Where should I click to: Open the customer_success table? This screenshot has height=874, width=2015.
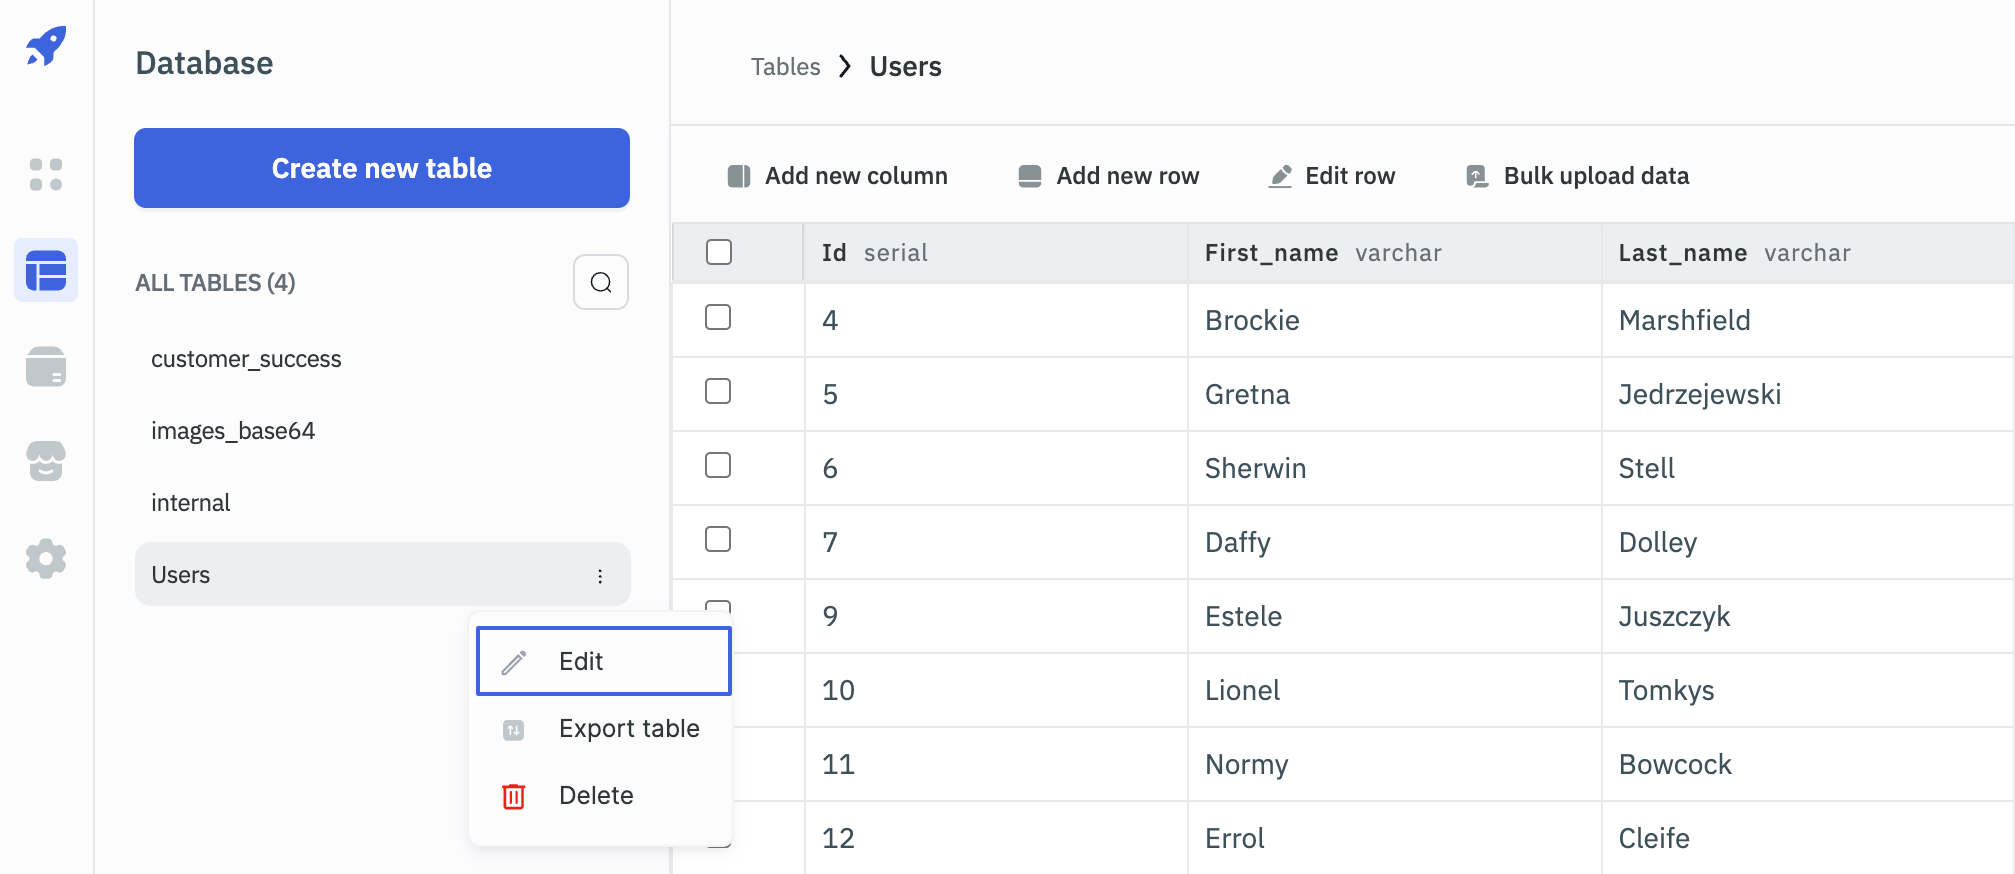tap(246, 359)
